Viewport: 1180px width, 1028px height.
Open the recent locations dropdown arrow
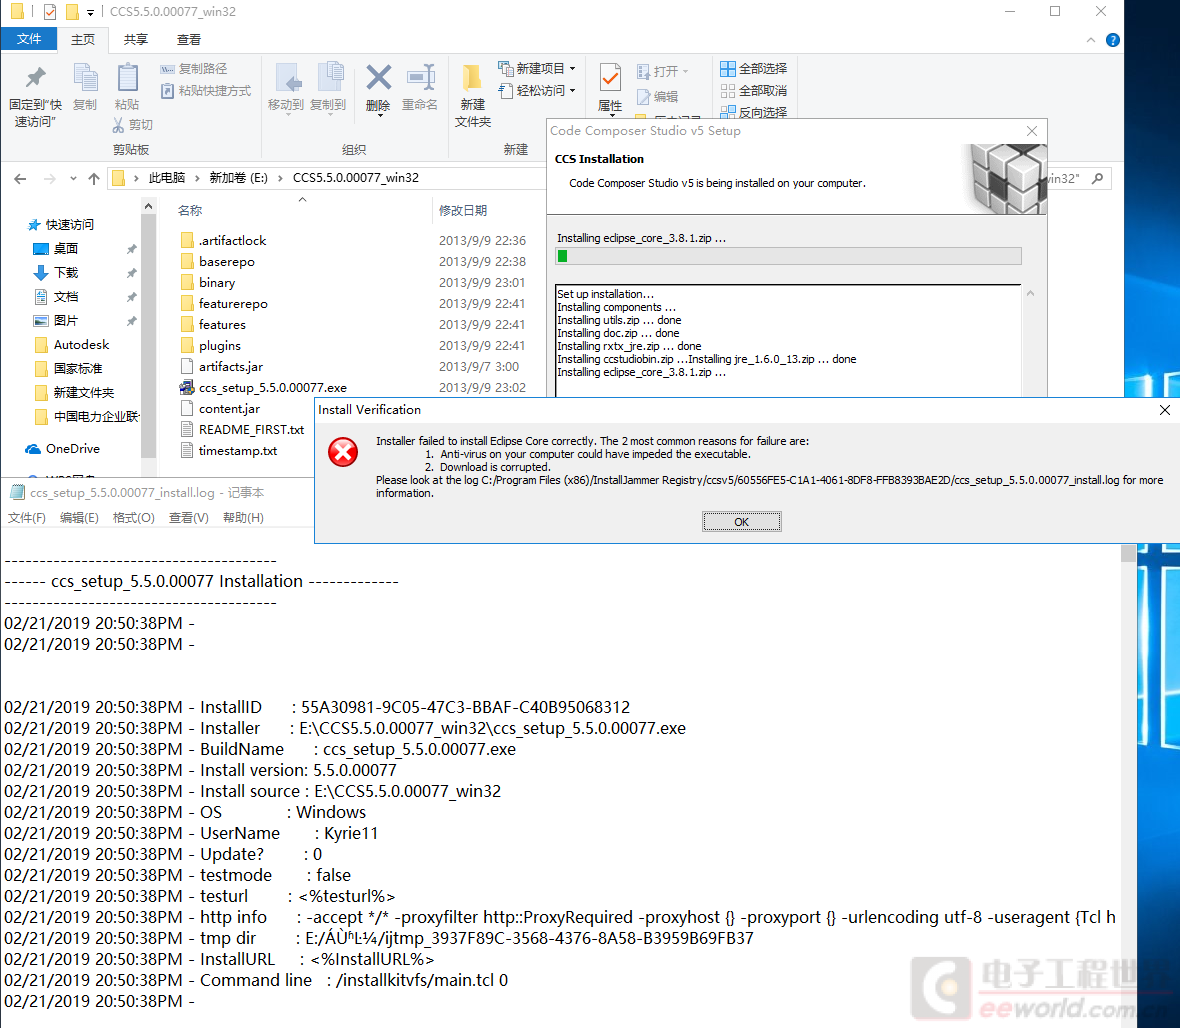tap(73, 178)
